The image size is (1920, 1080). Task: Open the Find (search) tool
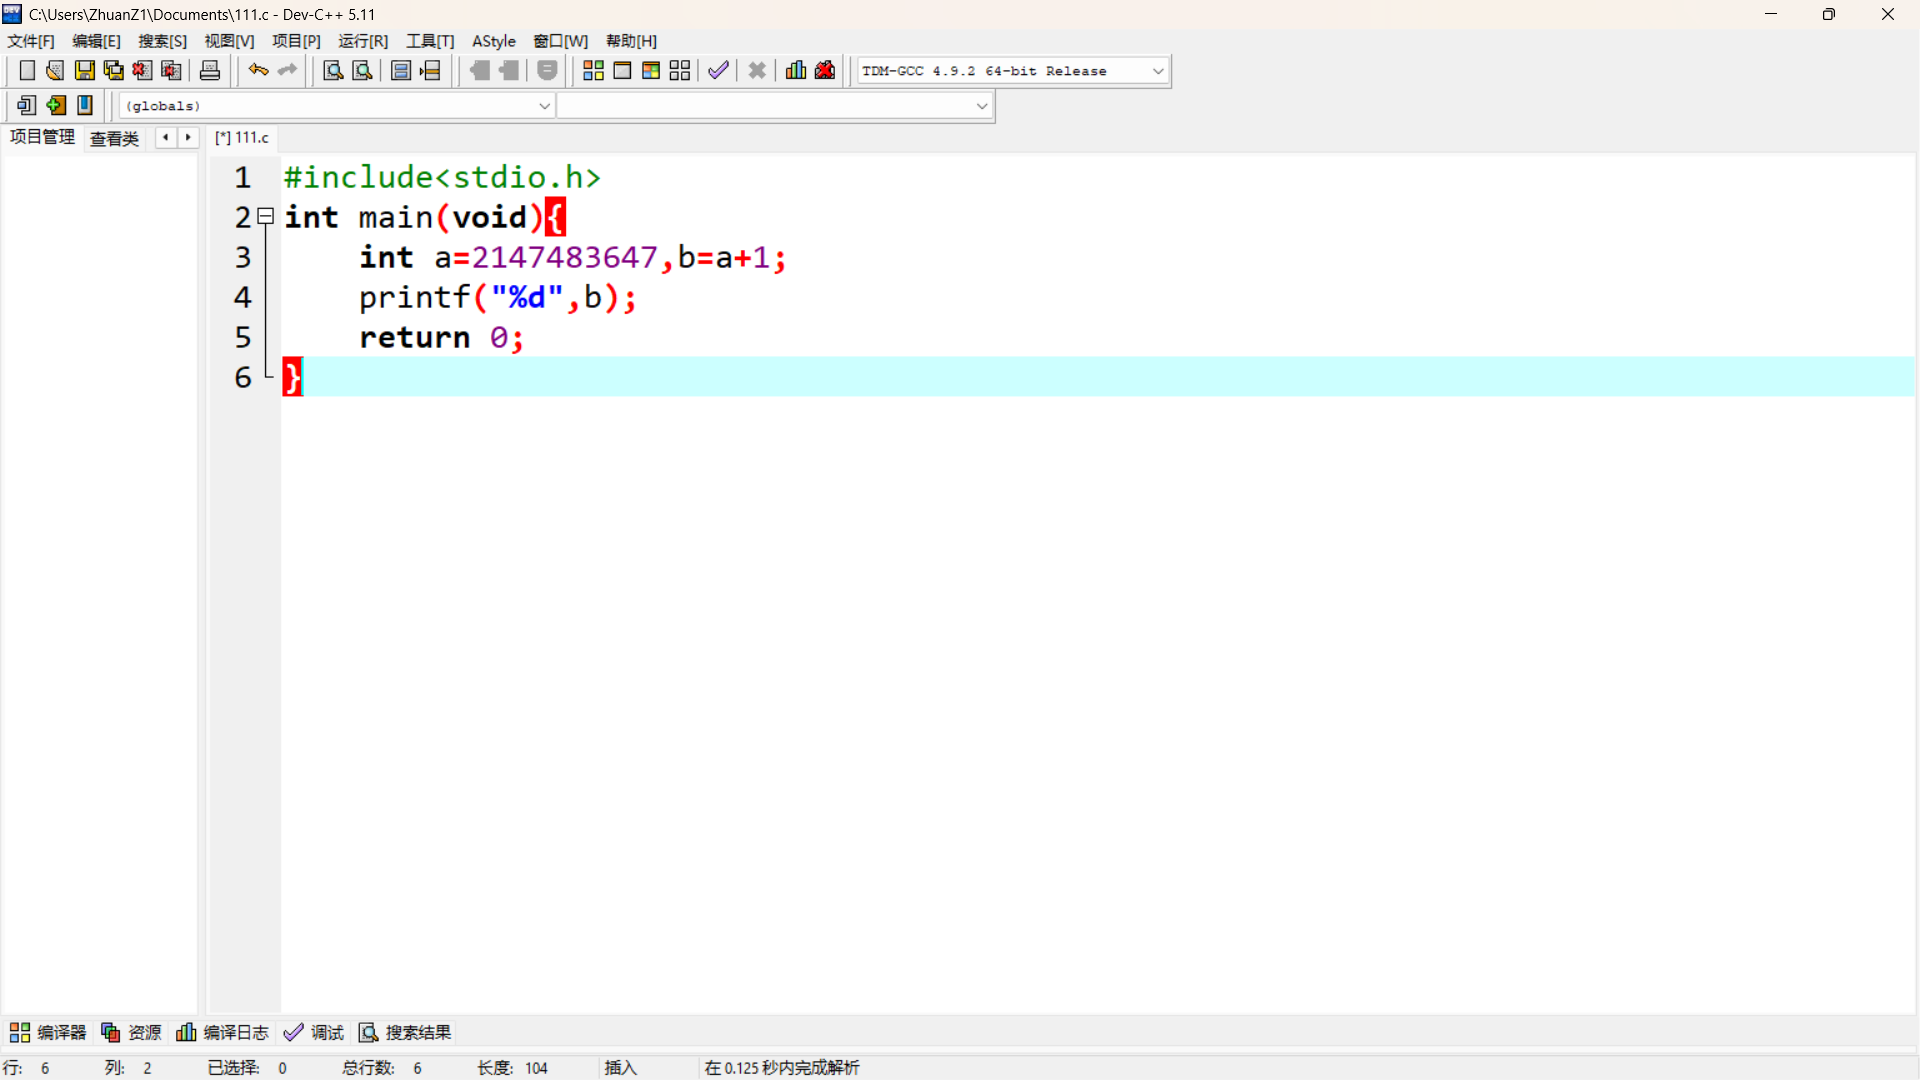tap(333, 71)
